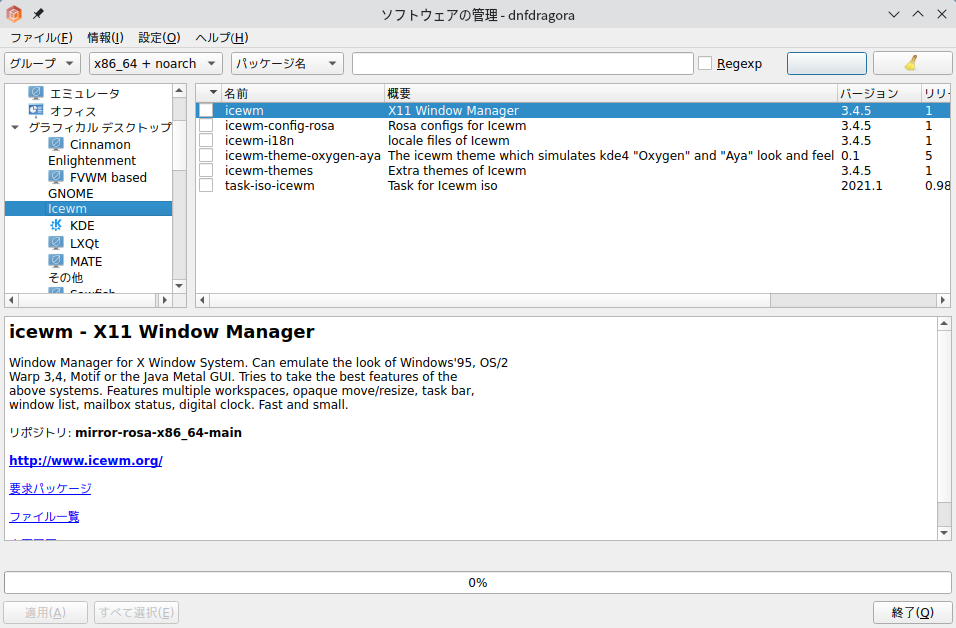Check the box for task-iso-icewm
This screenshot has height=628, width=956.
tap(206, 185)
